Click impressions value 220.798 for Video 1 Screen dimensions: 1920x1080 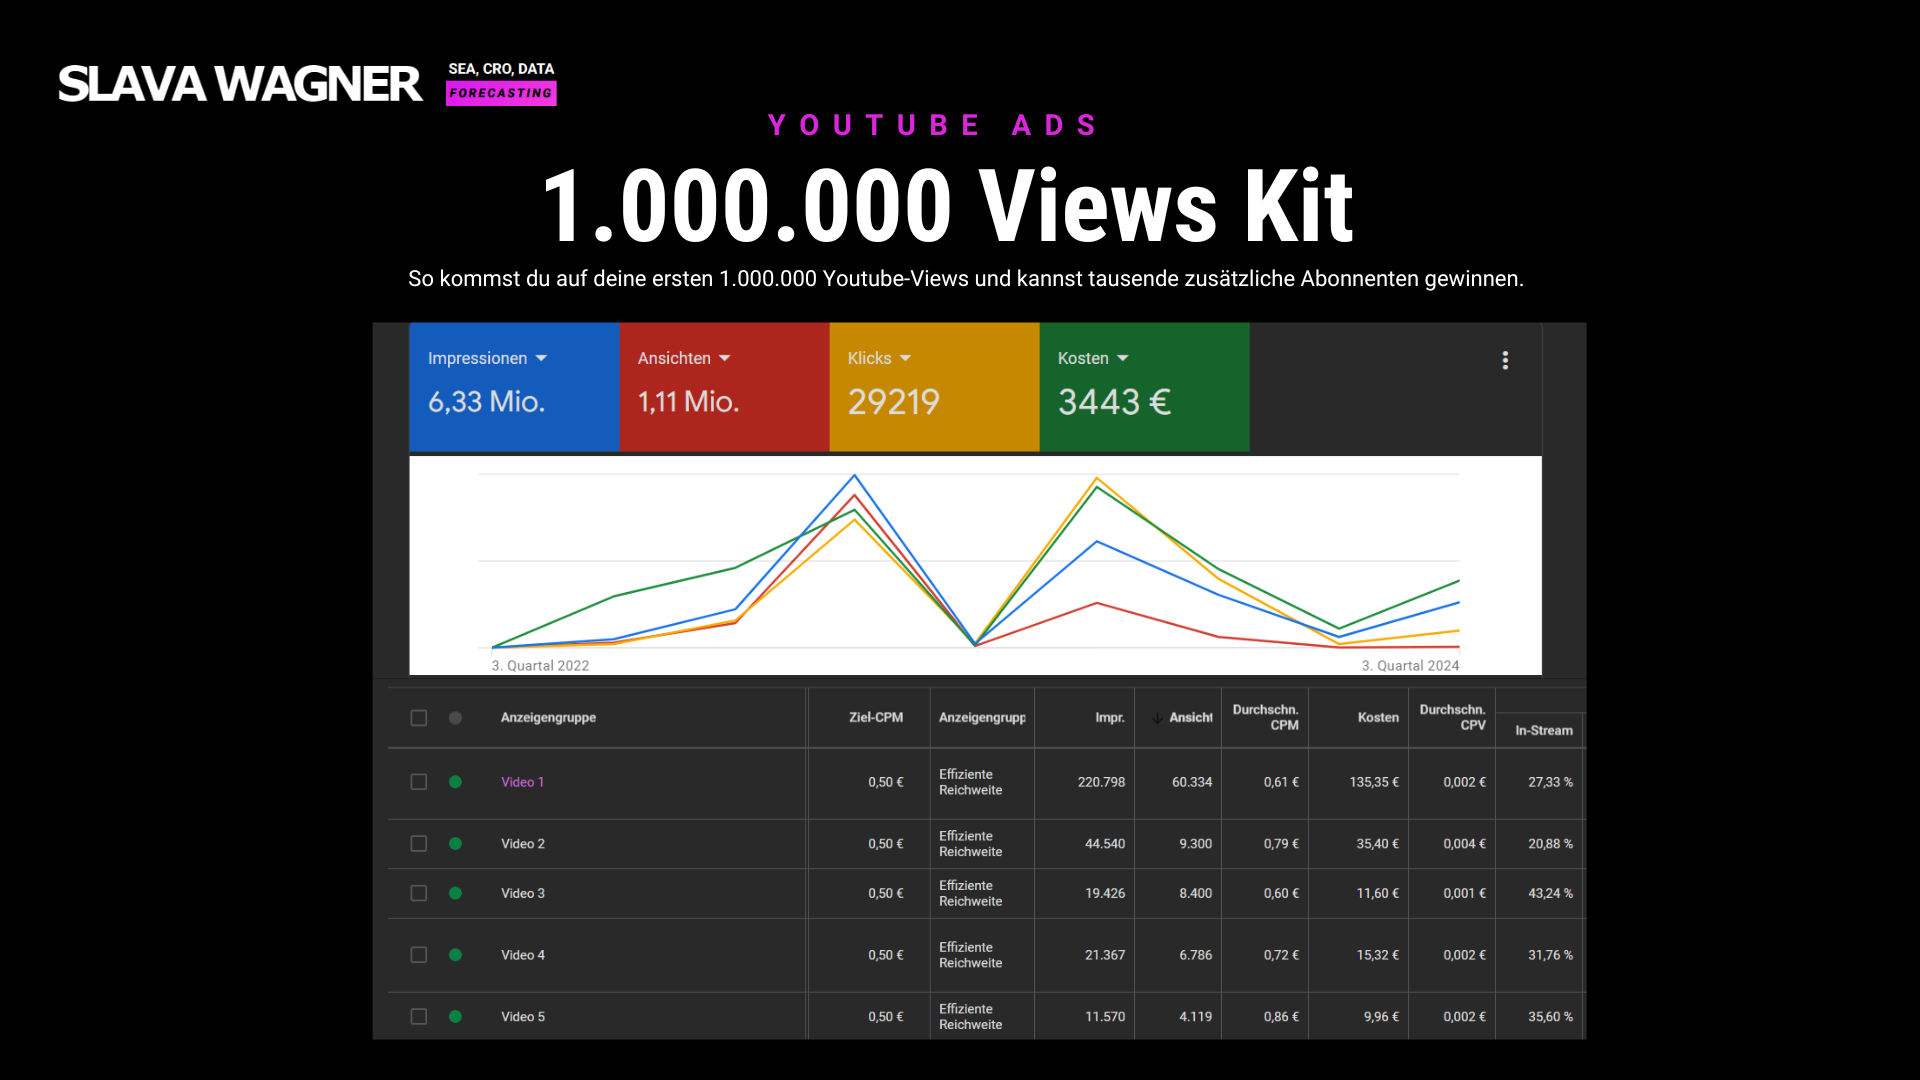(1101, 782)
